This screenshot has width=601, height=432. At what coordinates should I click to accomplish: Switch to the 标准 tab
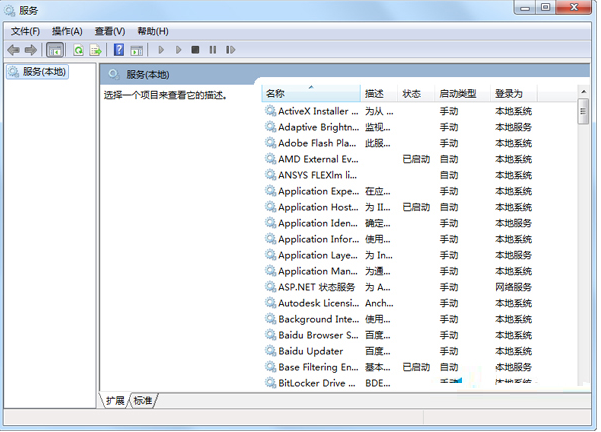pyautogui.click(x=143, y=400)
